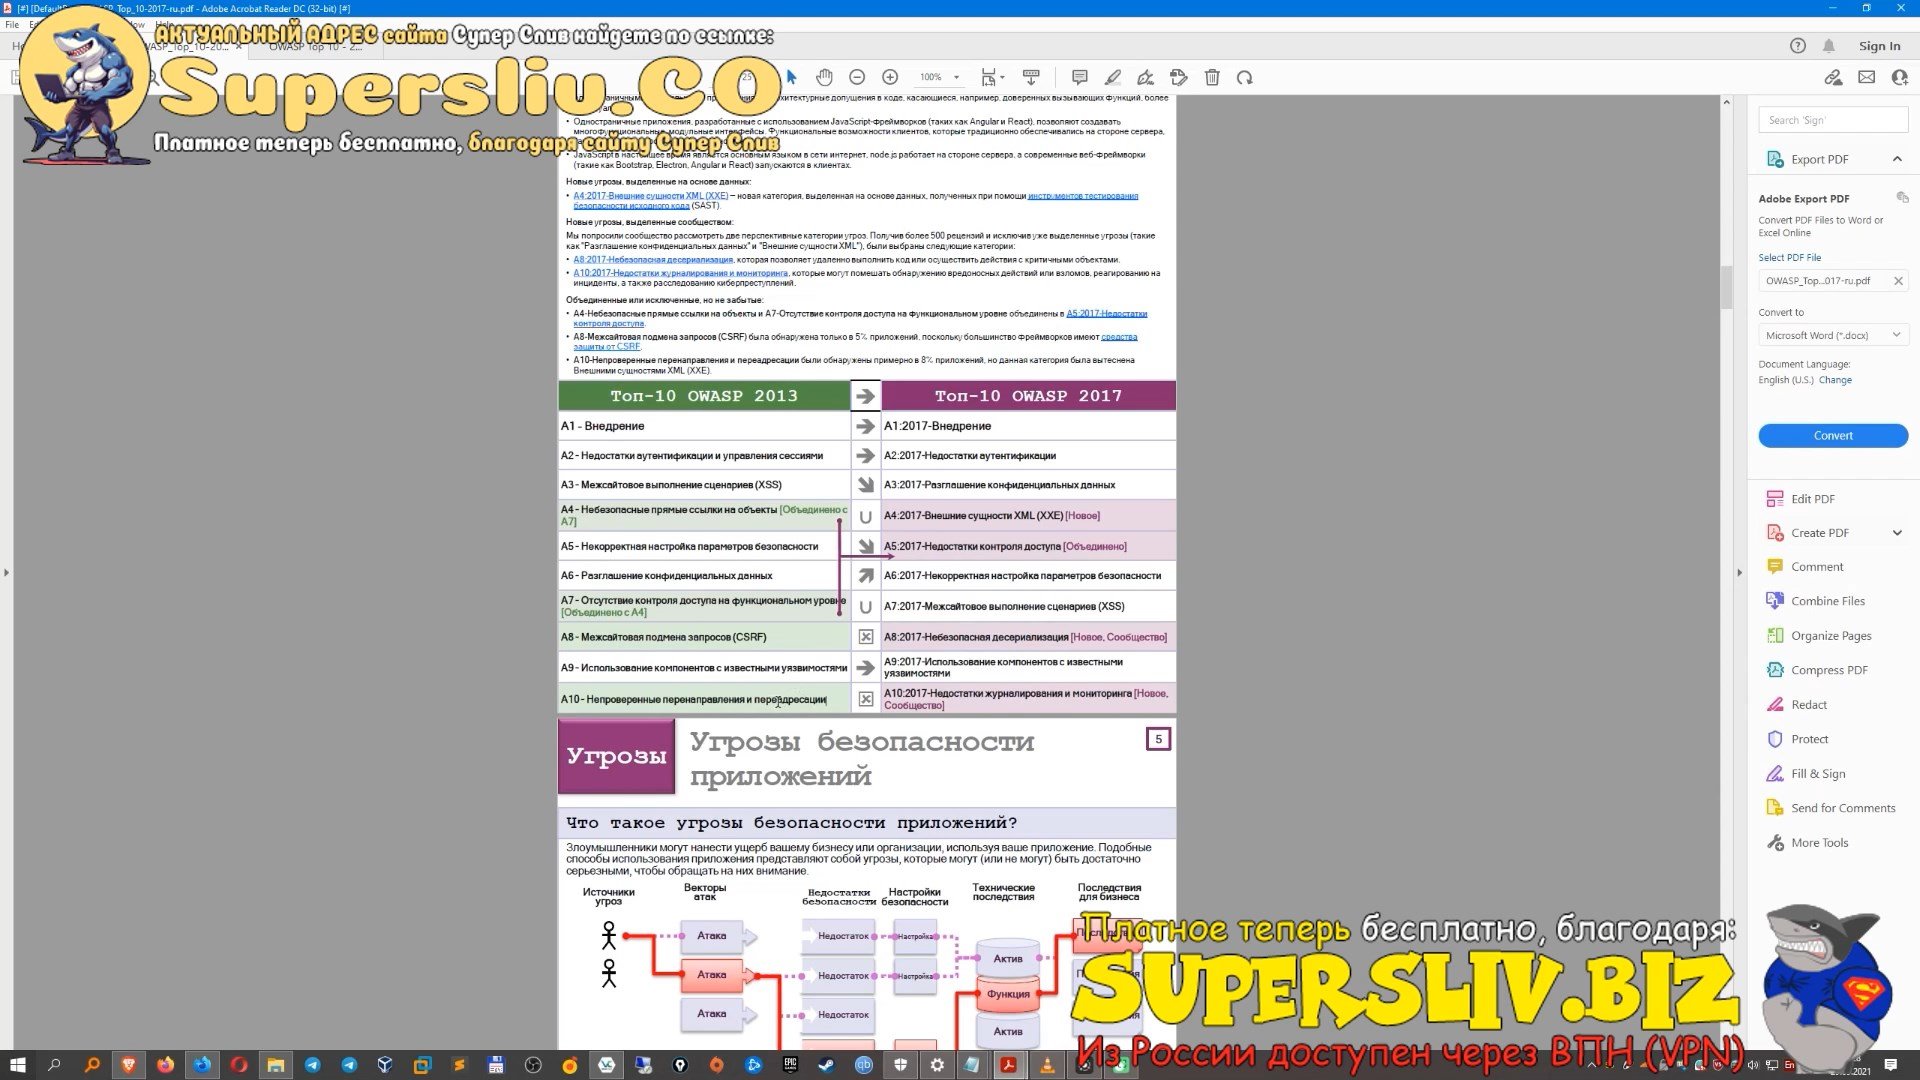
Task: Click the add-person share icon
Action: pyautogui.click(x=1900, y=77)
